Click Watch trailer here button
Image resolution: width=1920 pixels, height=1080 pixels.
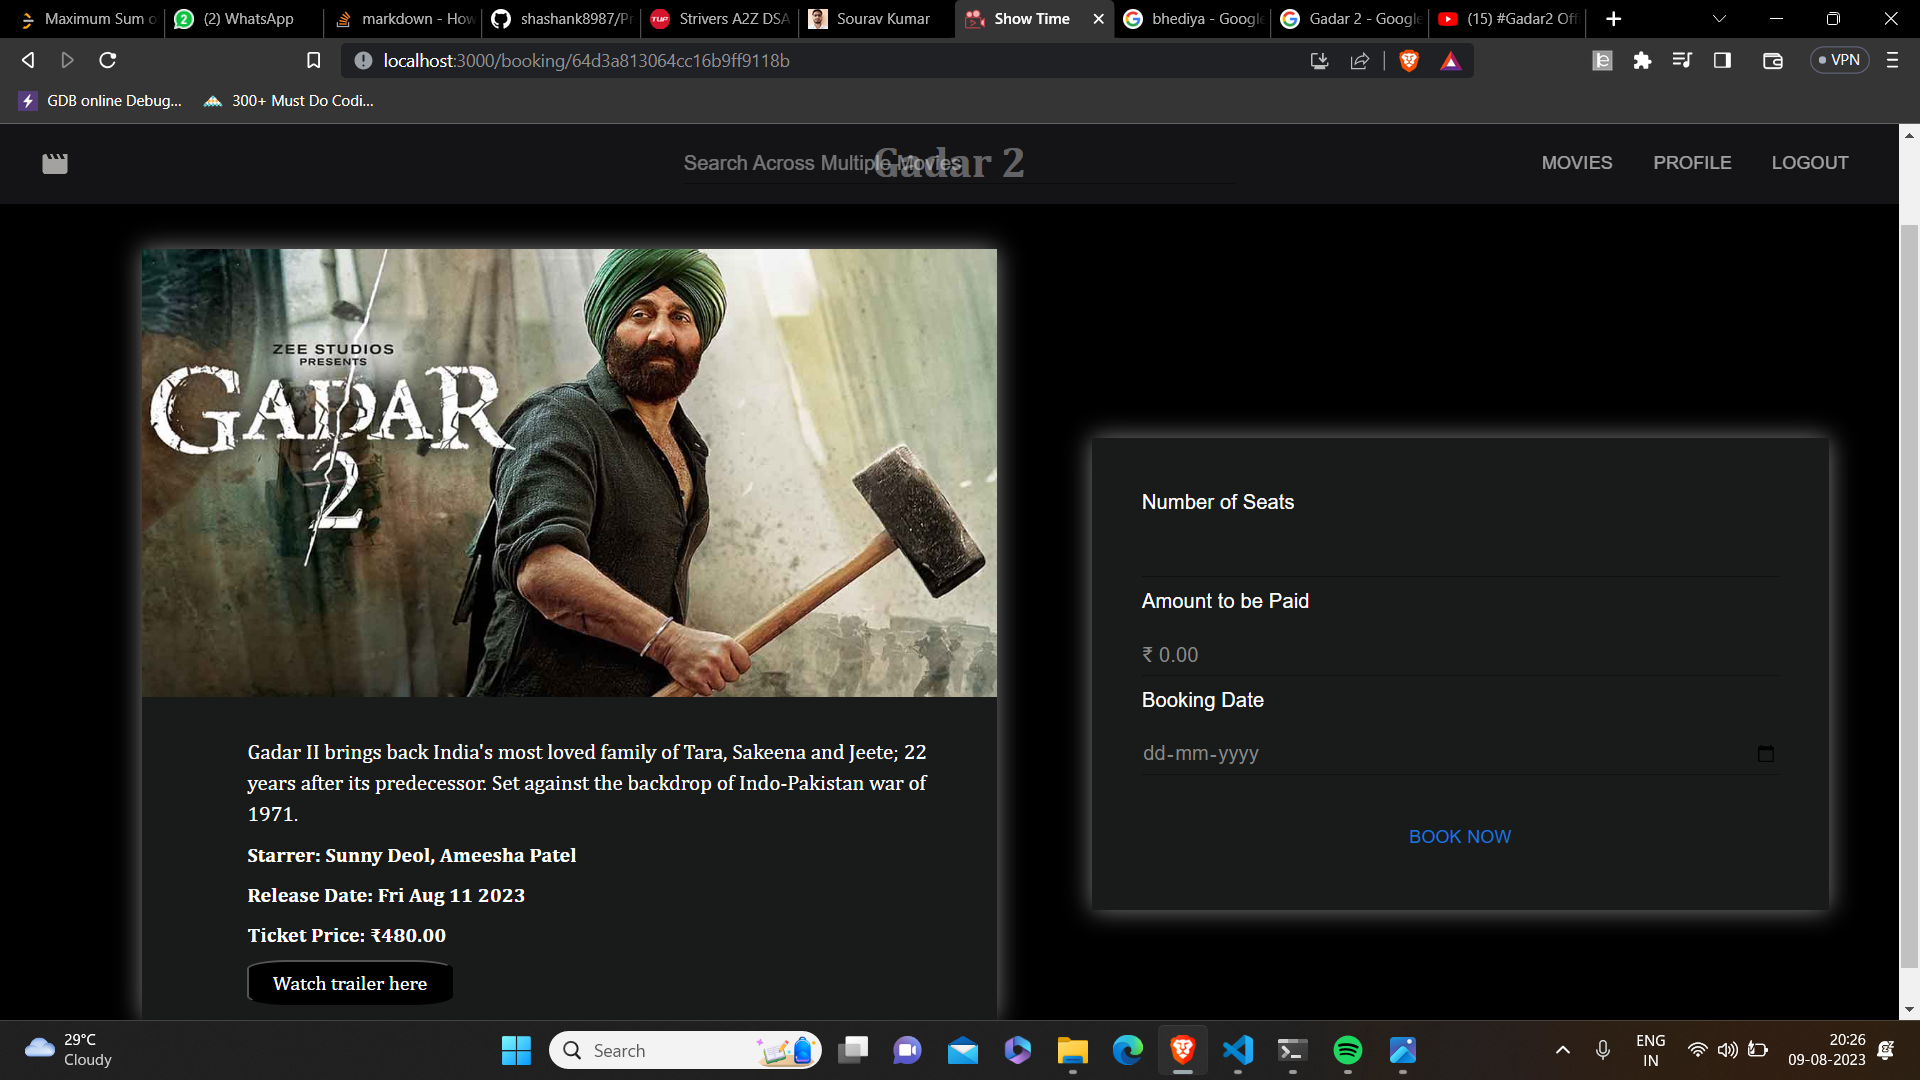tap(350, 984)
